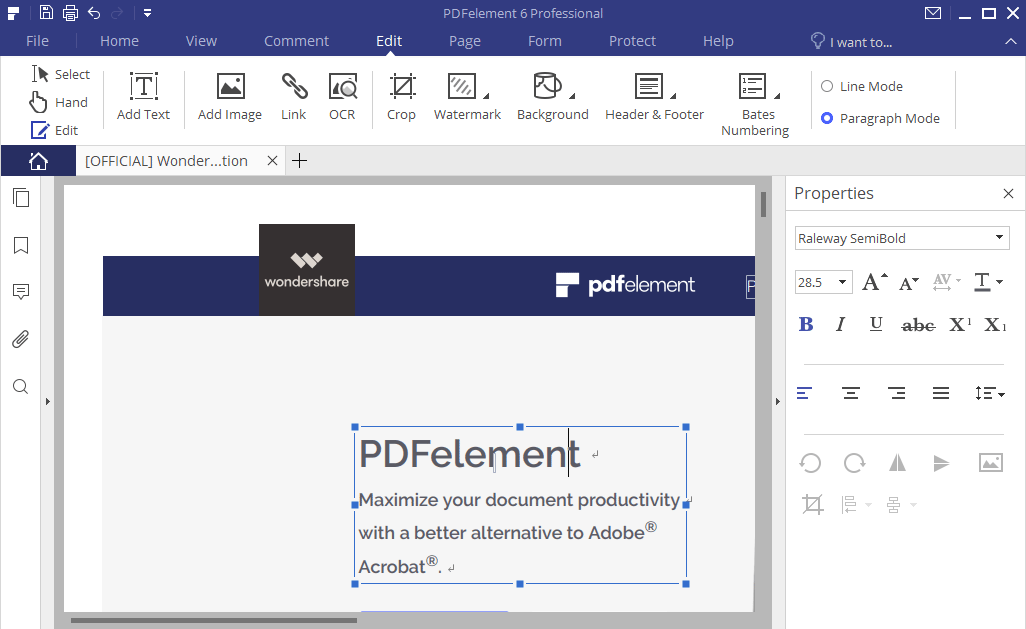Center align text

851,393
